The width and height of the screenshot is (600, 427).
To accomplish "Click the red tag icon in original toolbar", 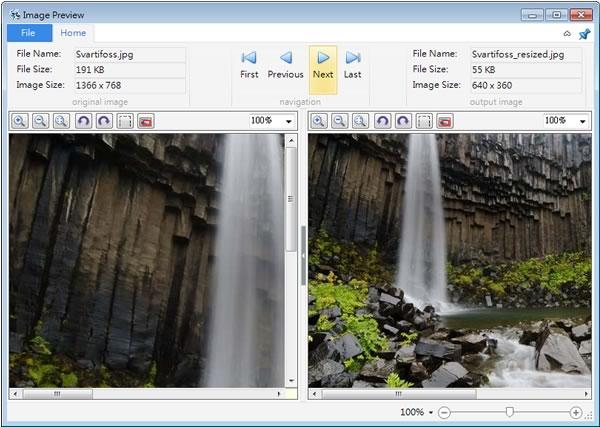I will tap(146, 121).
